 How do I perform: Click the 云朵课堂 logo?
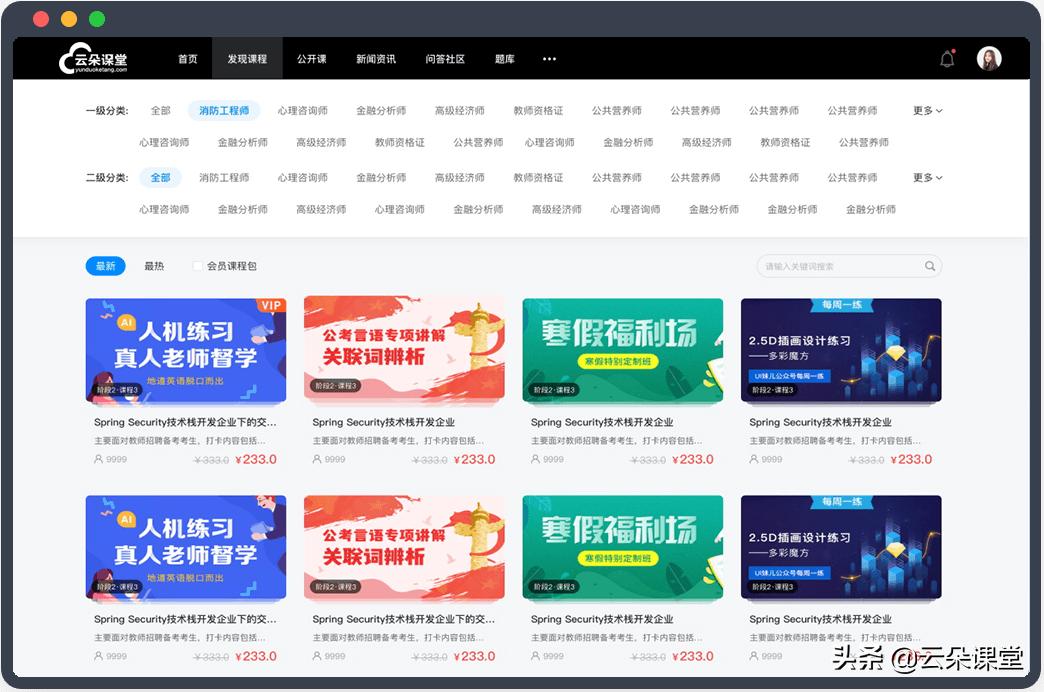point(93,58)
